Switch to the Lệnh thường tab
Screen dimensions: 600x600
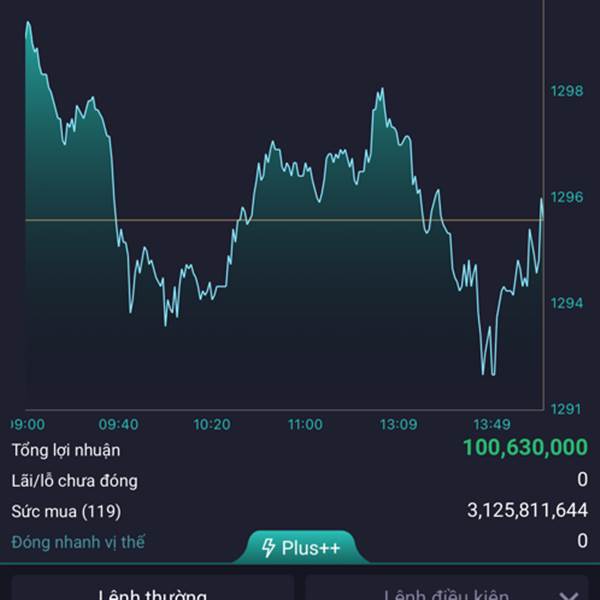point(153,588)
